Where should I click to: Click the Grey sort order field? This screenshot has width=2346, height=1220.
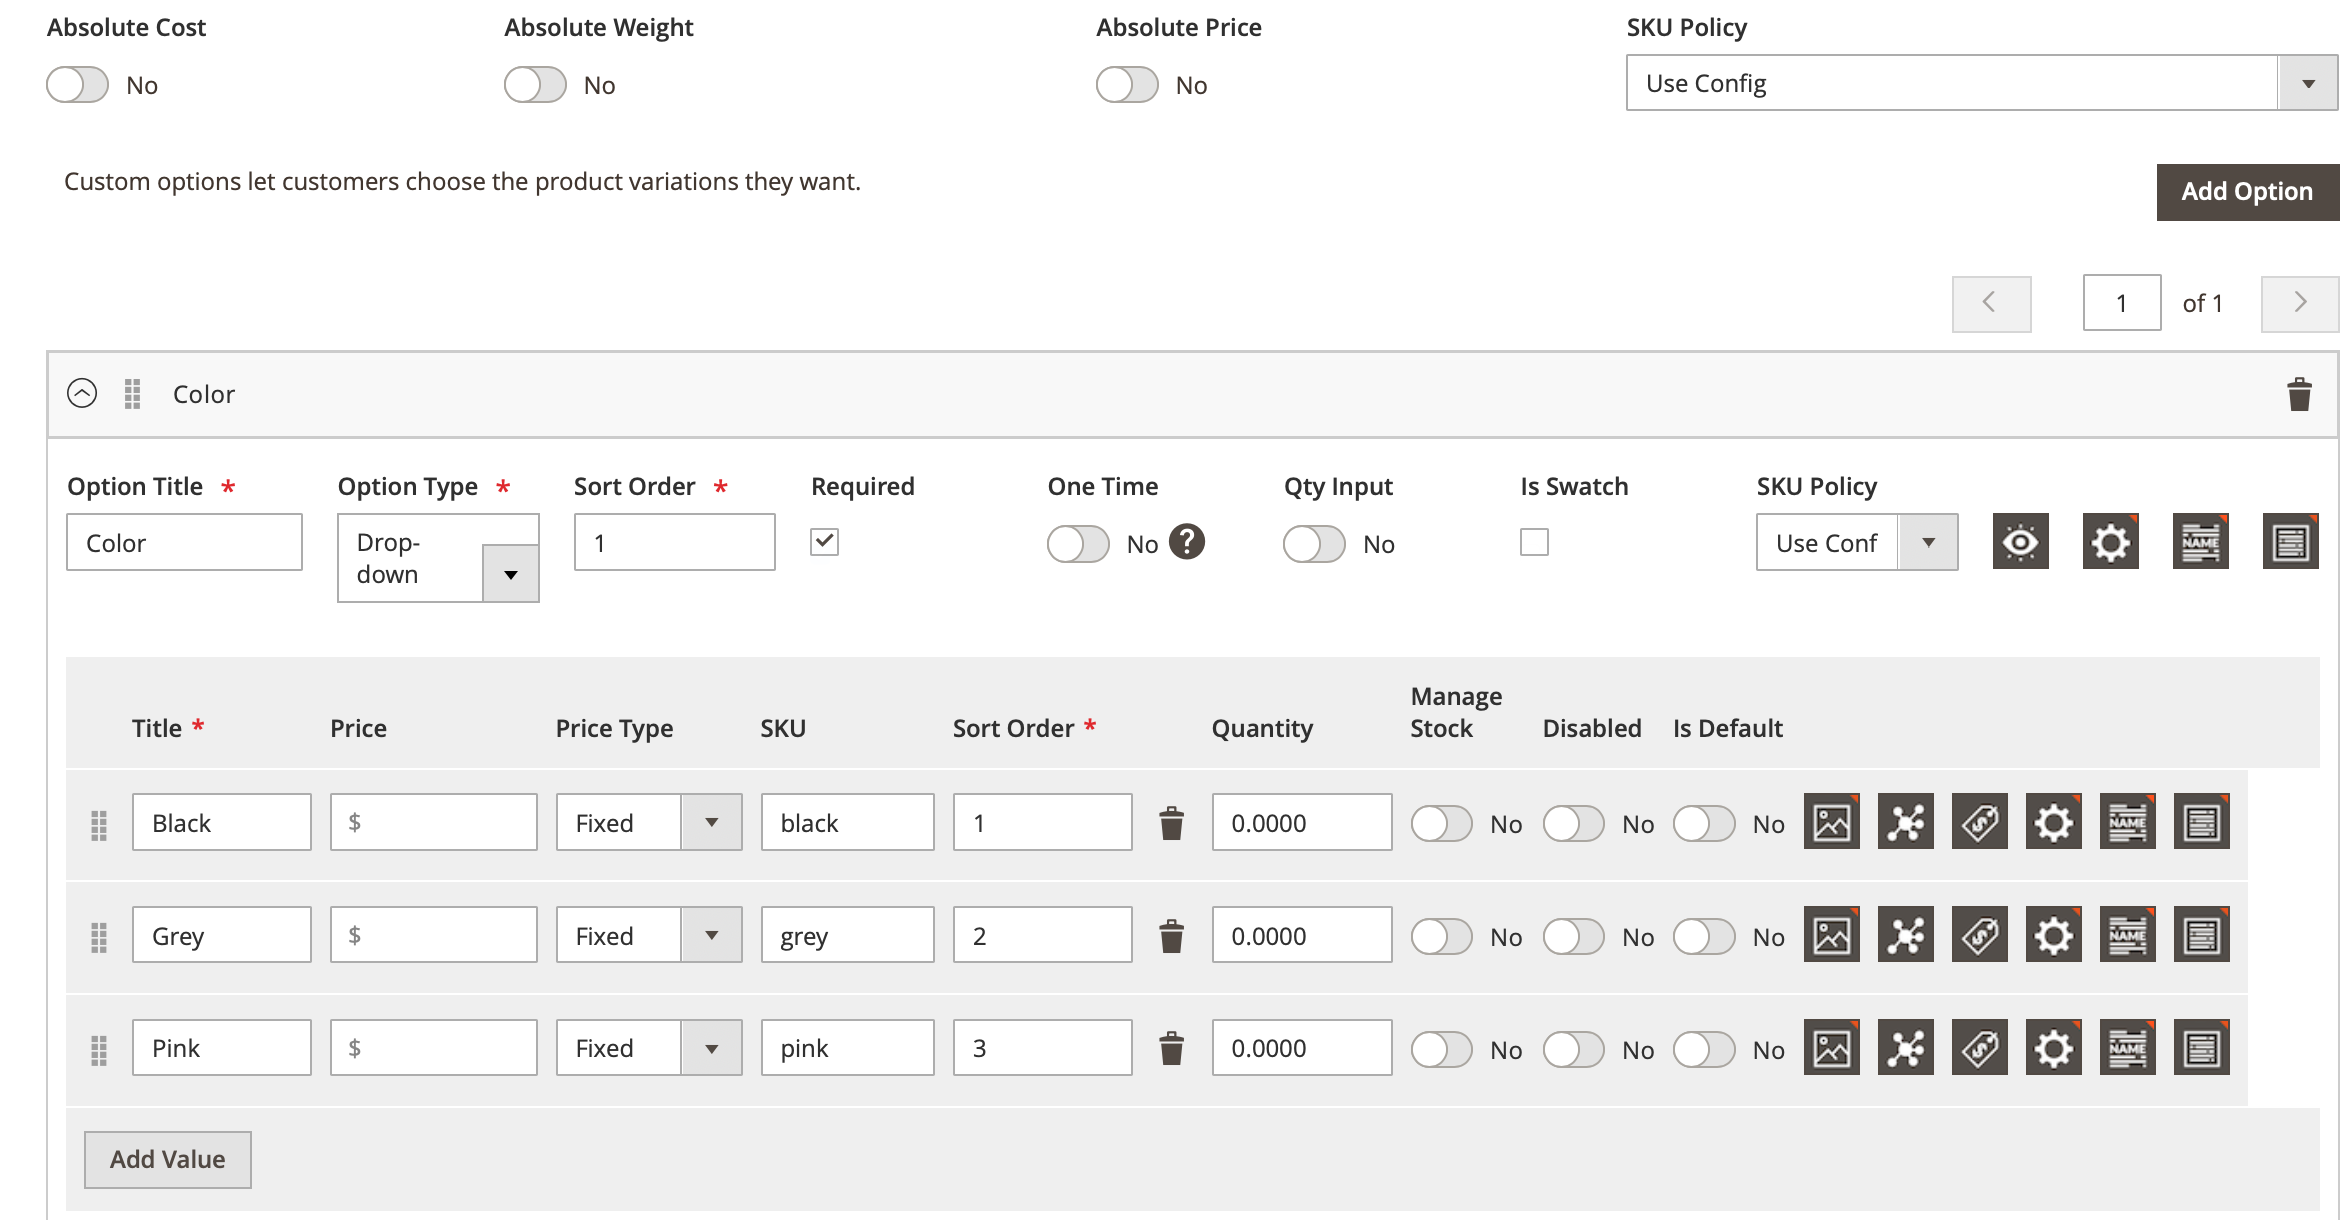tap(1042, 936)
